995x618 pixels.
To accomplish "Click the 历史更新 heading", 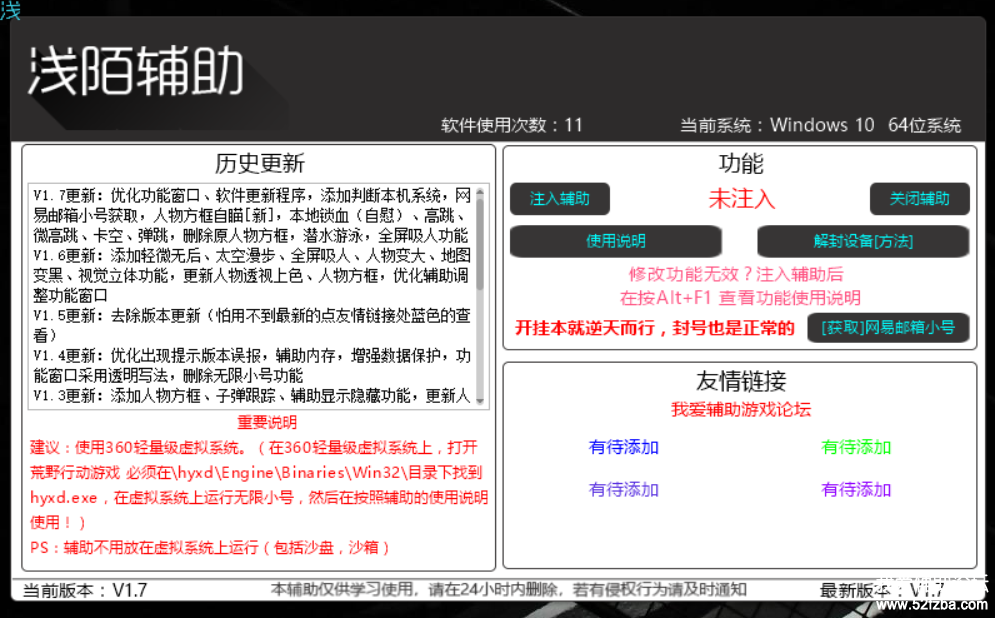I will (x=260, y=164).
